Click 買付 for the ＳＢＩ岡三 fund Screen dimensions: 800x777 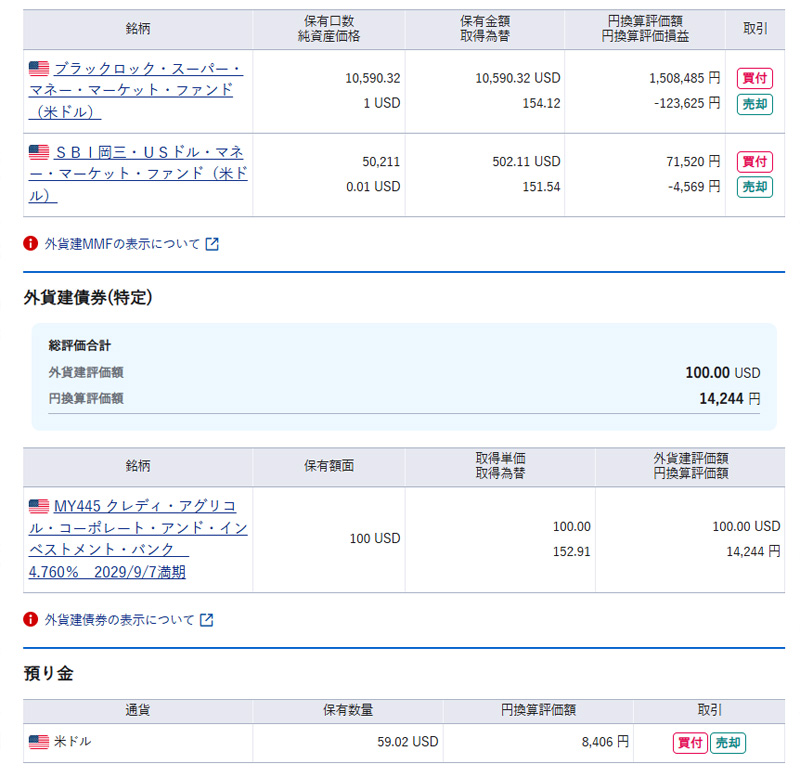coord(755,162)
